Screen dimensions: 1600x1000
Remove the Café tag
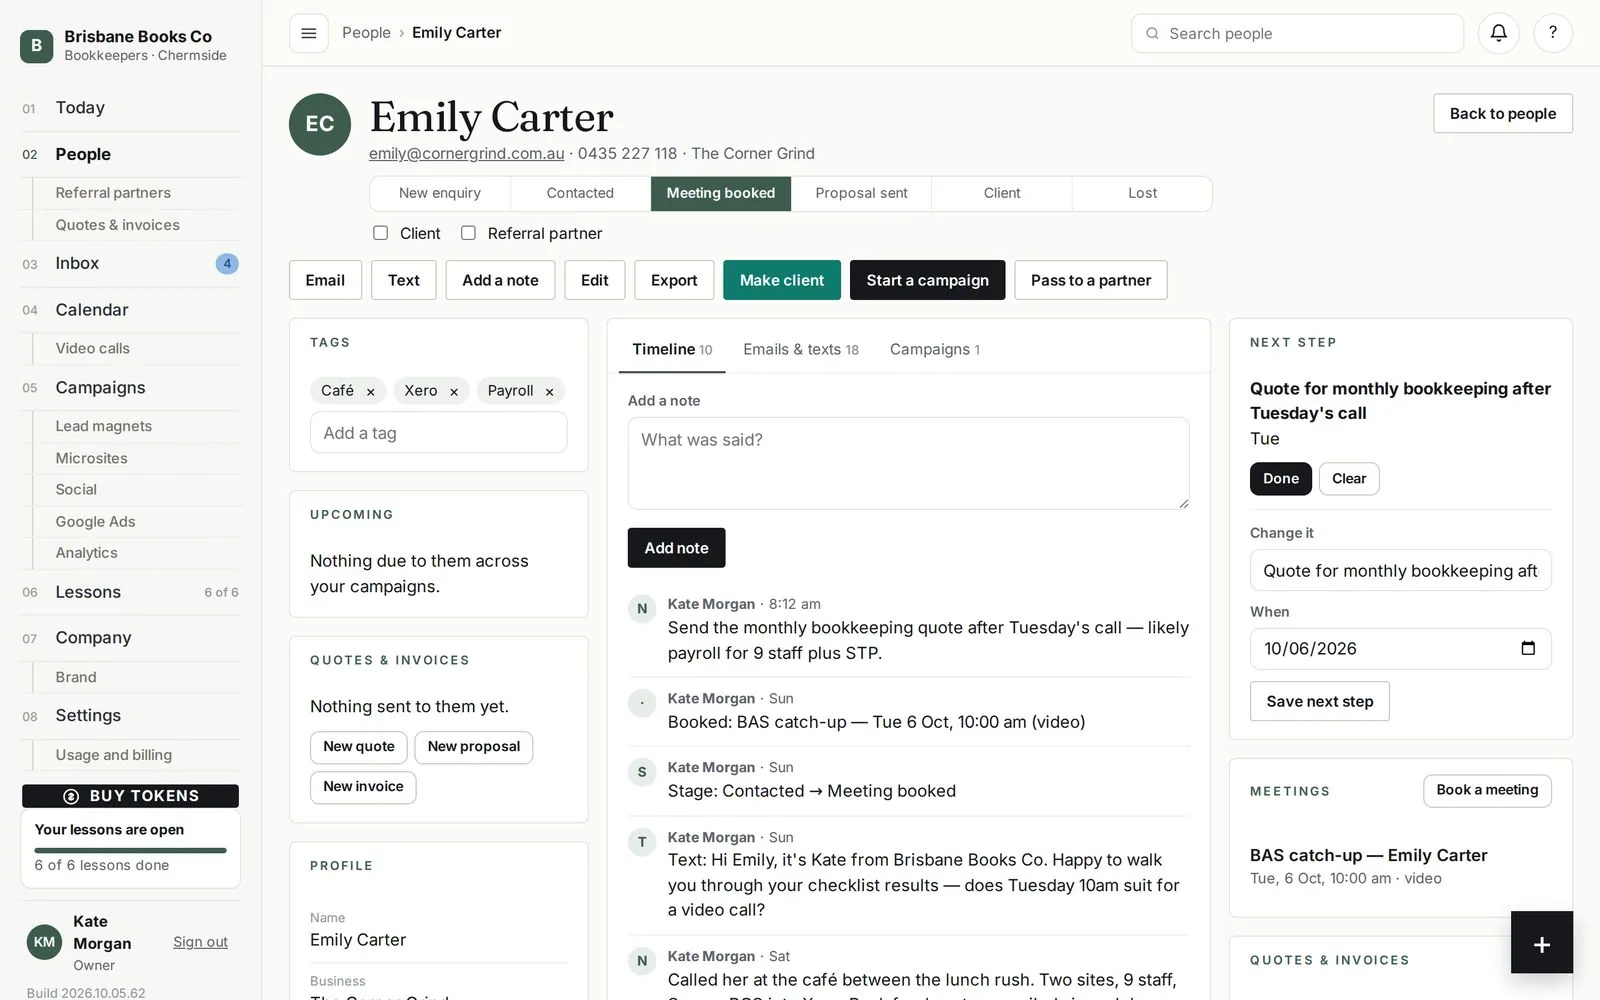370,392
